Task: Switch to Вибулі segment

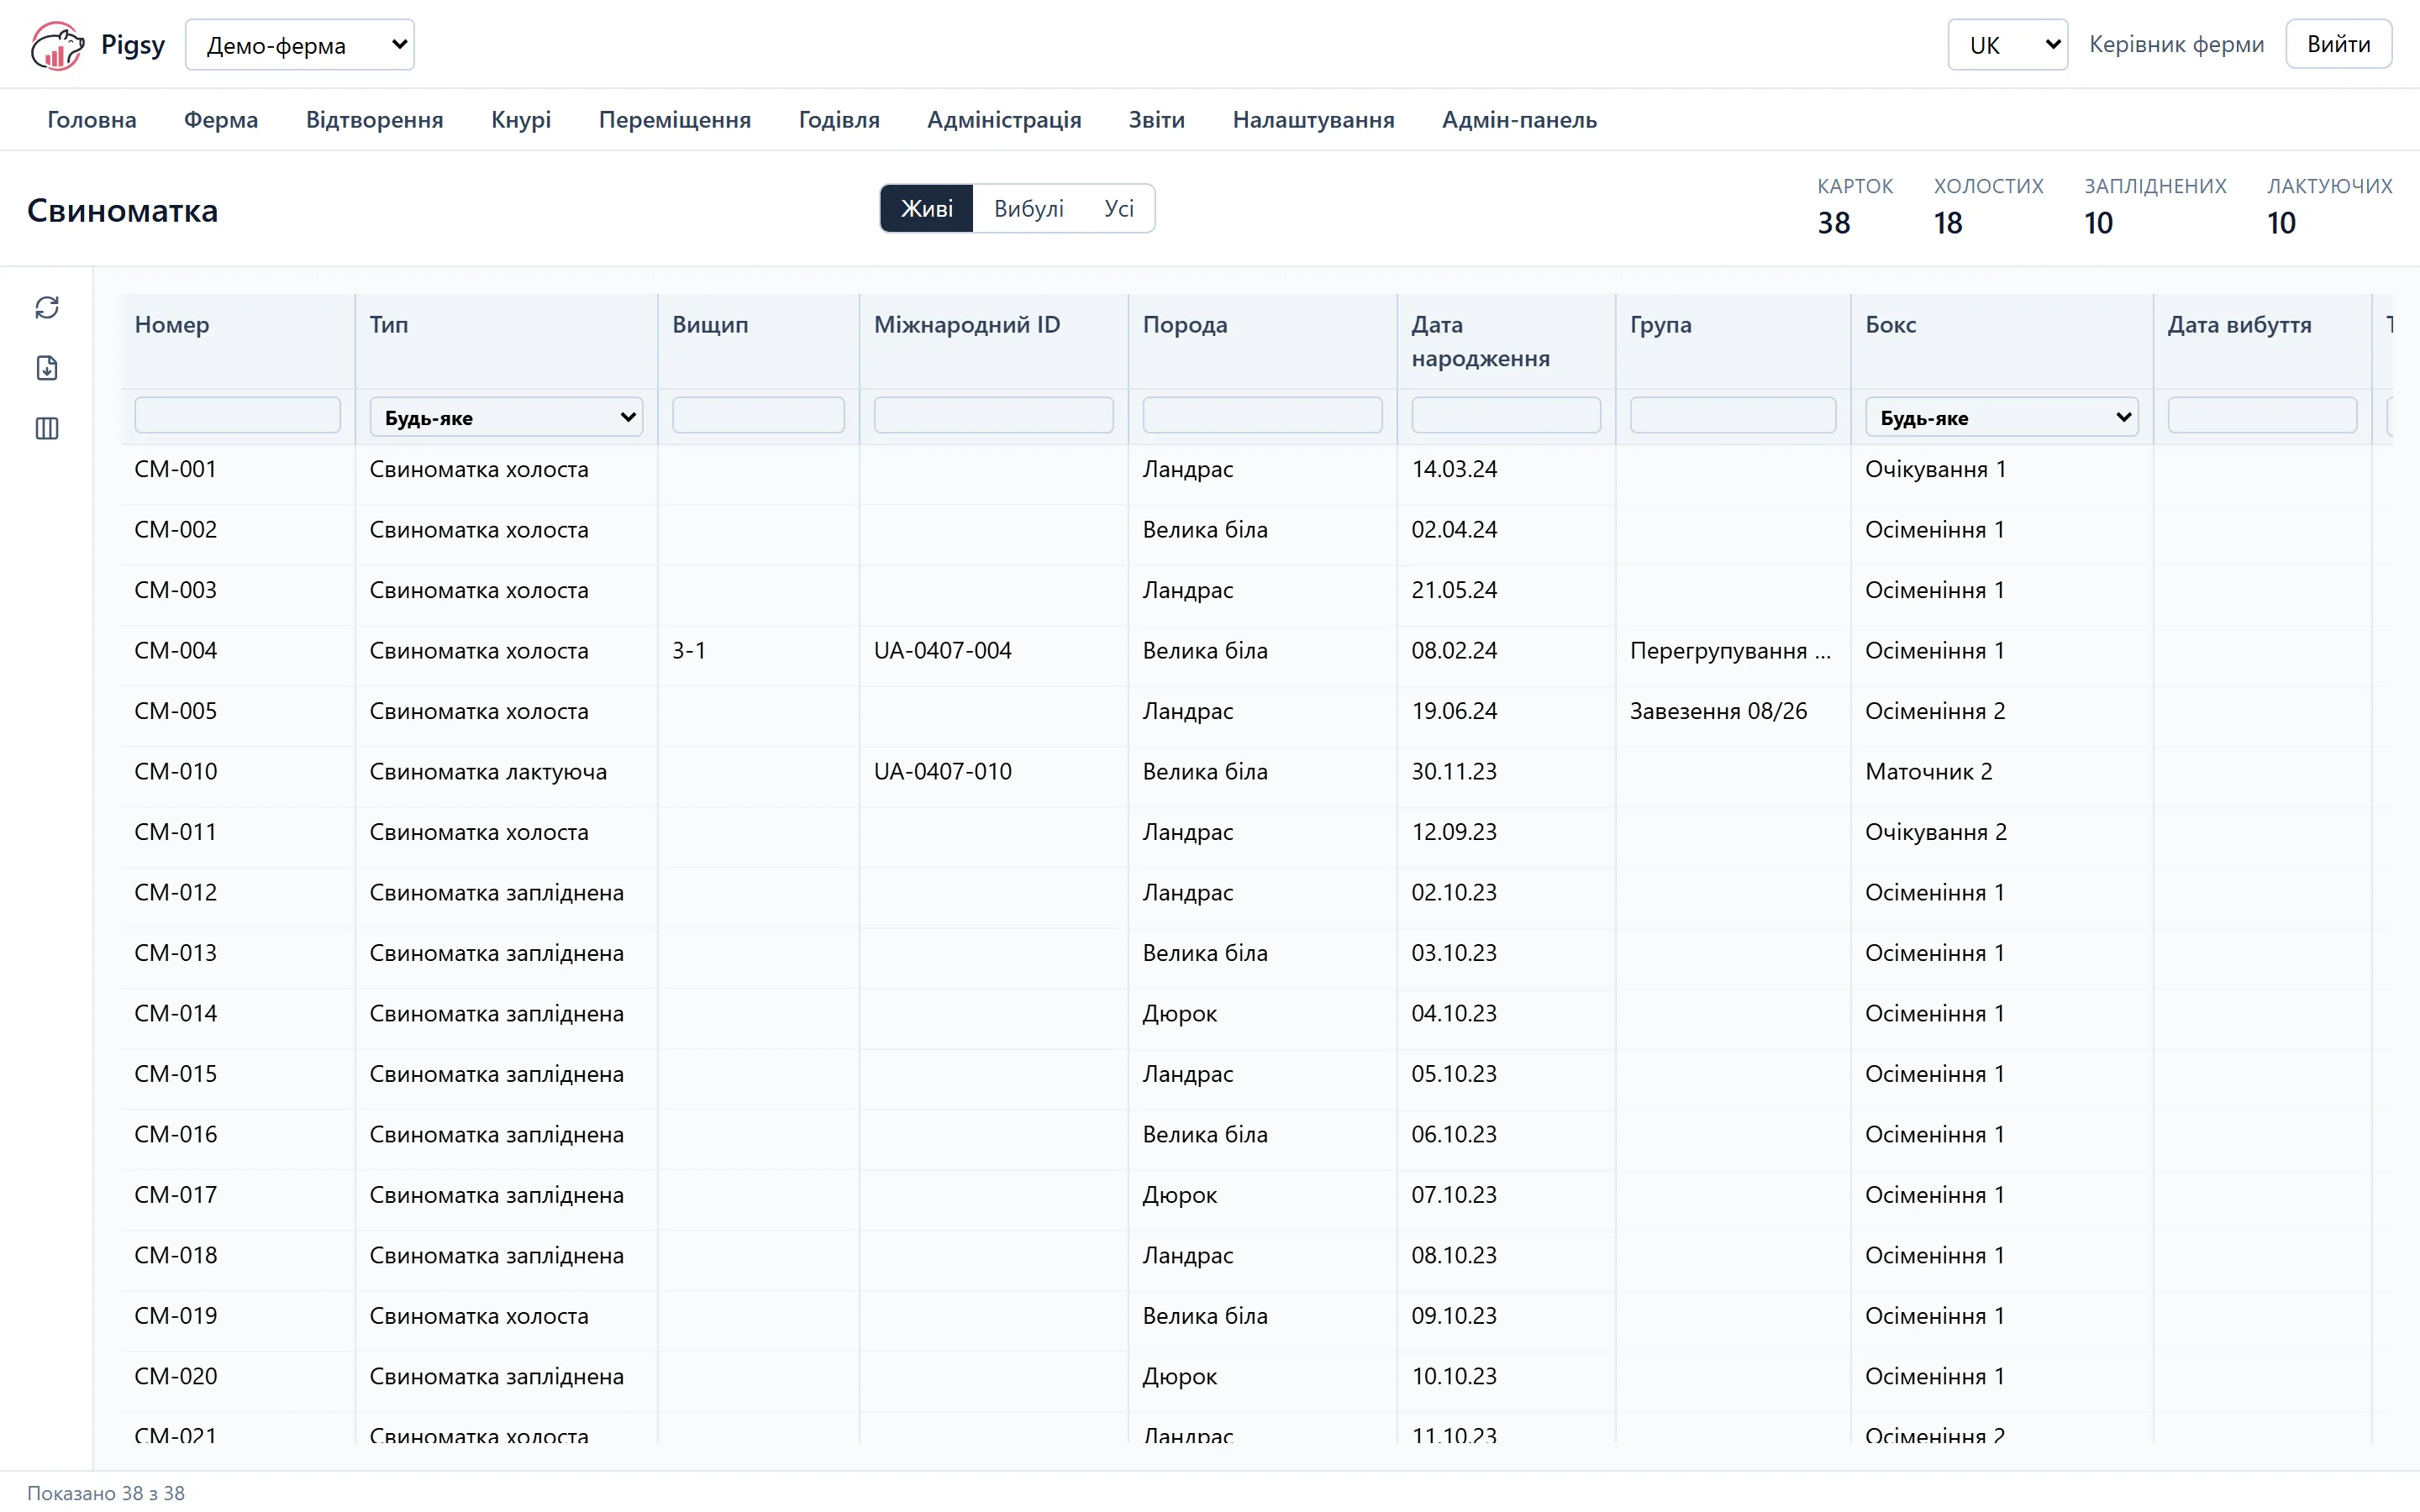Action: coord(1028,208)
